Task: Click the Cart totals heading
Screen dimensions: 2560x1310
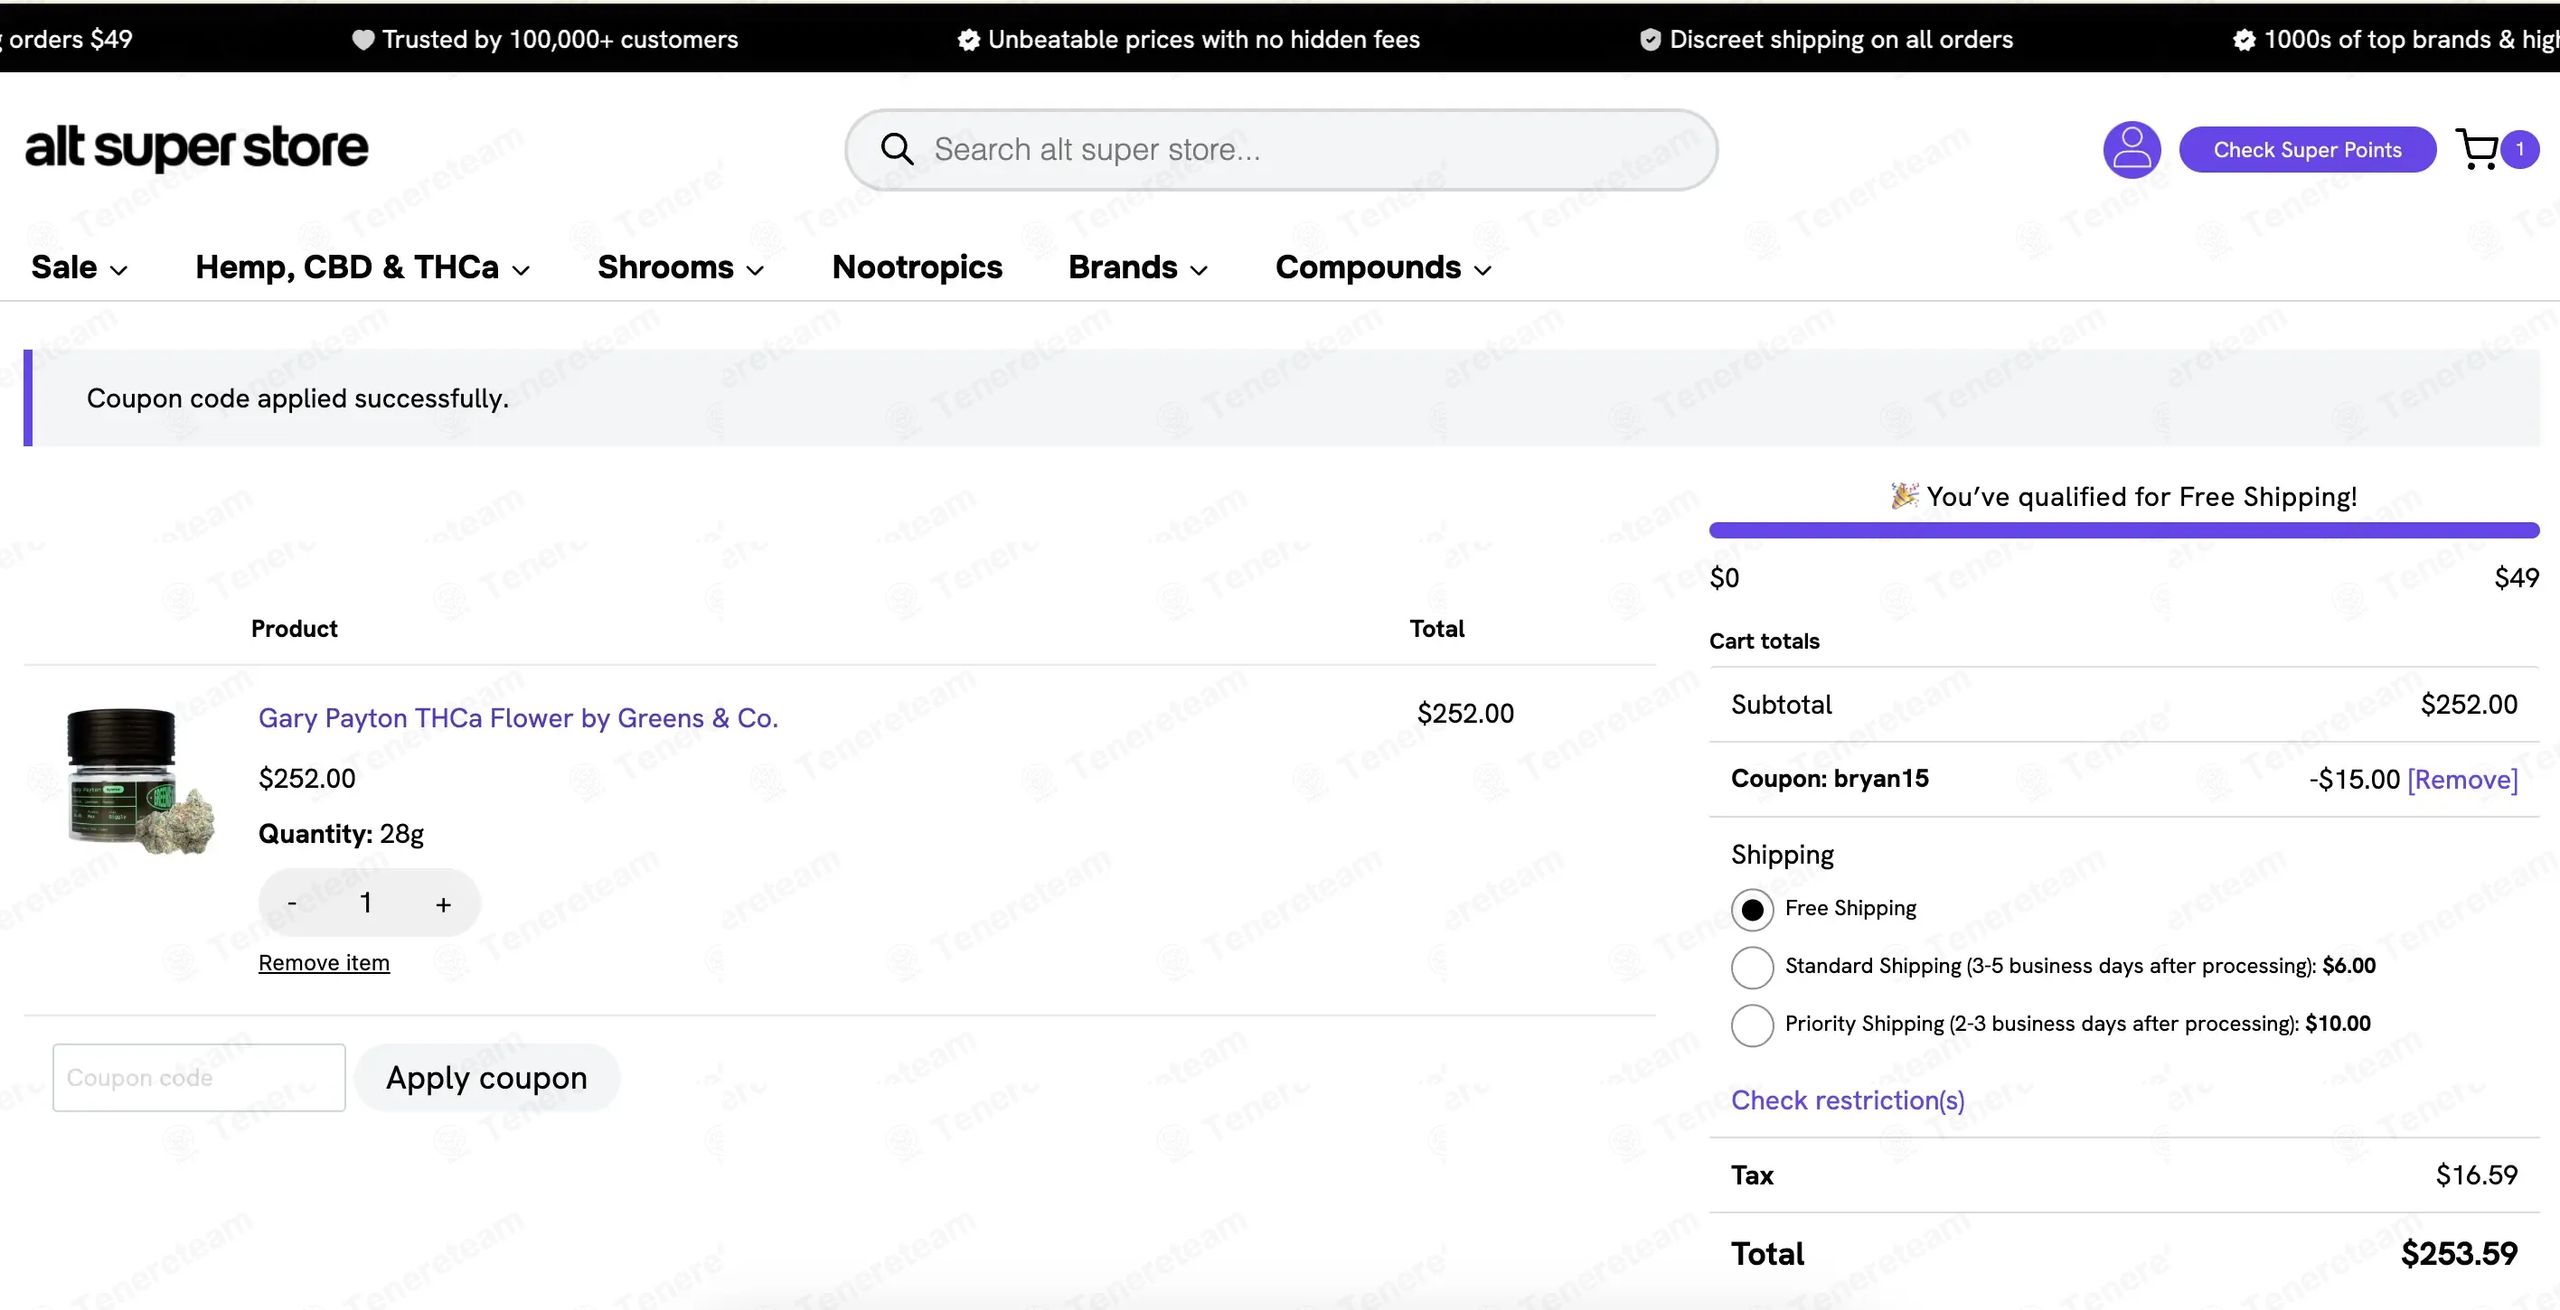Action: tap(1764, 641)
